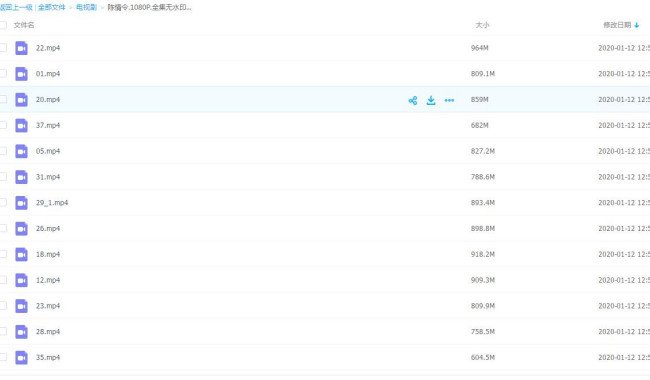
Task: Click the 758.5M size value
Action: [483, 332]
